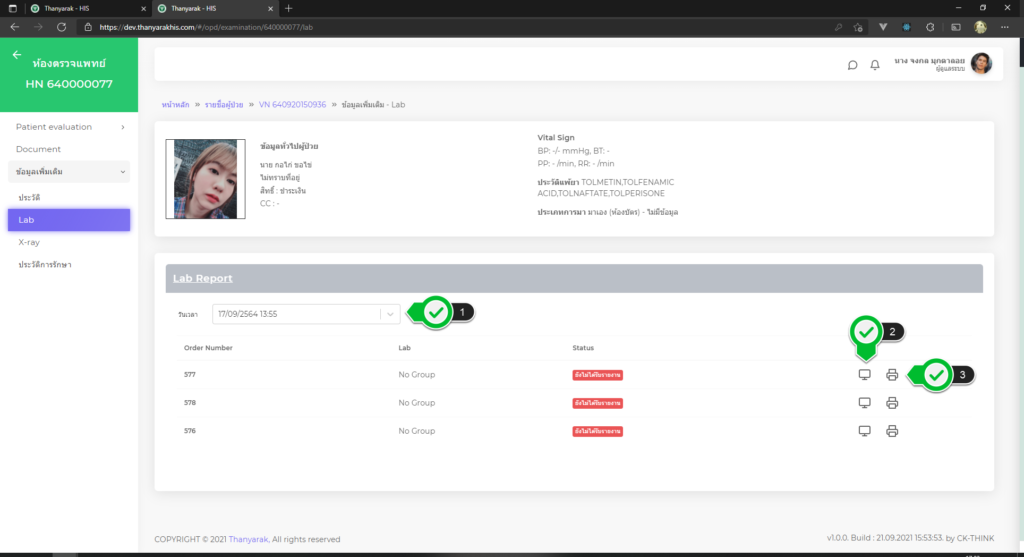Open the Document sidebar item
This screenshot has width=1024, height=557.
[38, 149]
